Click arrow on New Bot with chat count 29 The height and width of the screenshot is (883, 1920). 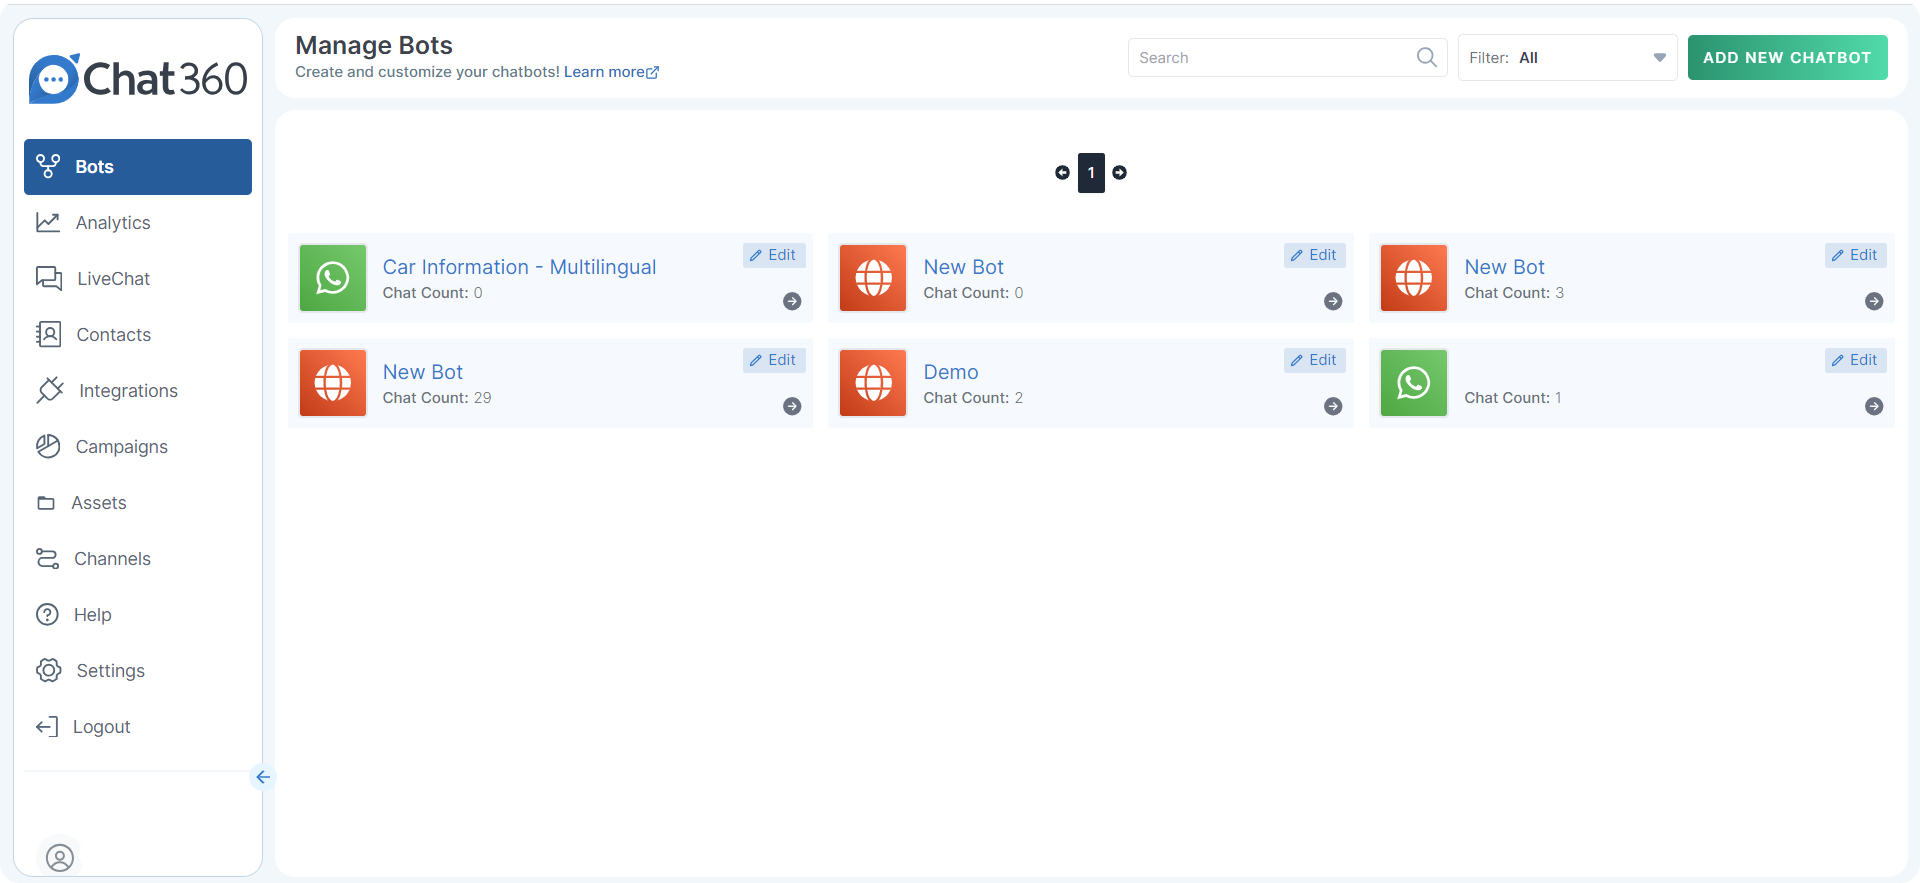792,406
